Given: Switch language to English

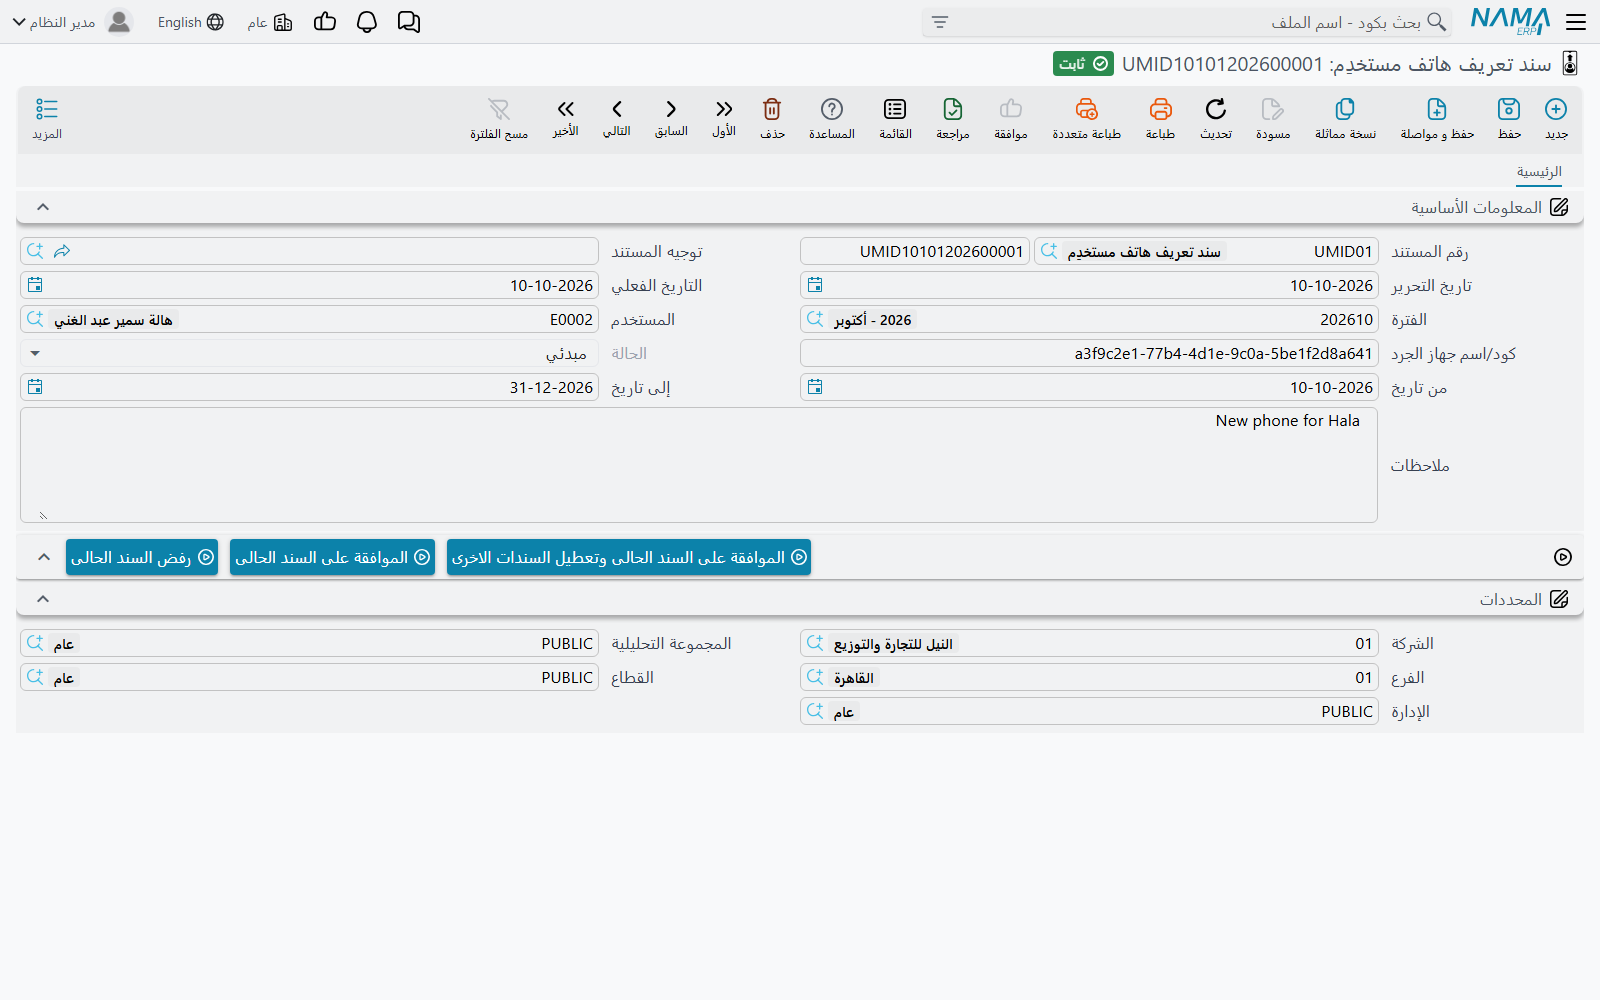Looking at the screenshot, I should coord(191,22).
